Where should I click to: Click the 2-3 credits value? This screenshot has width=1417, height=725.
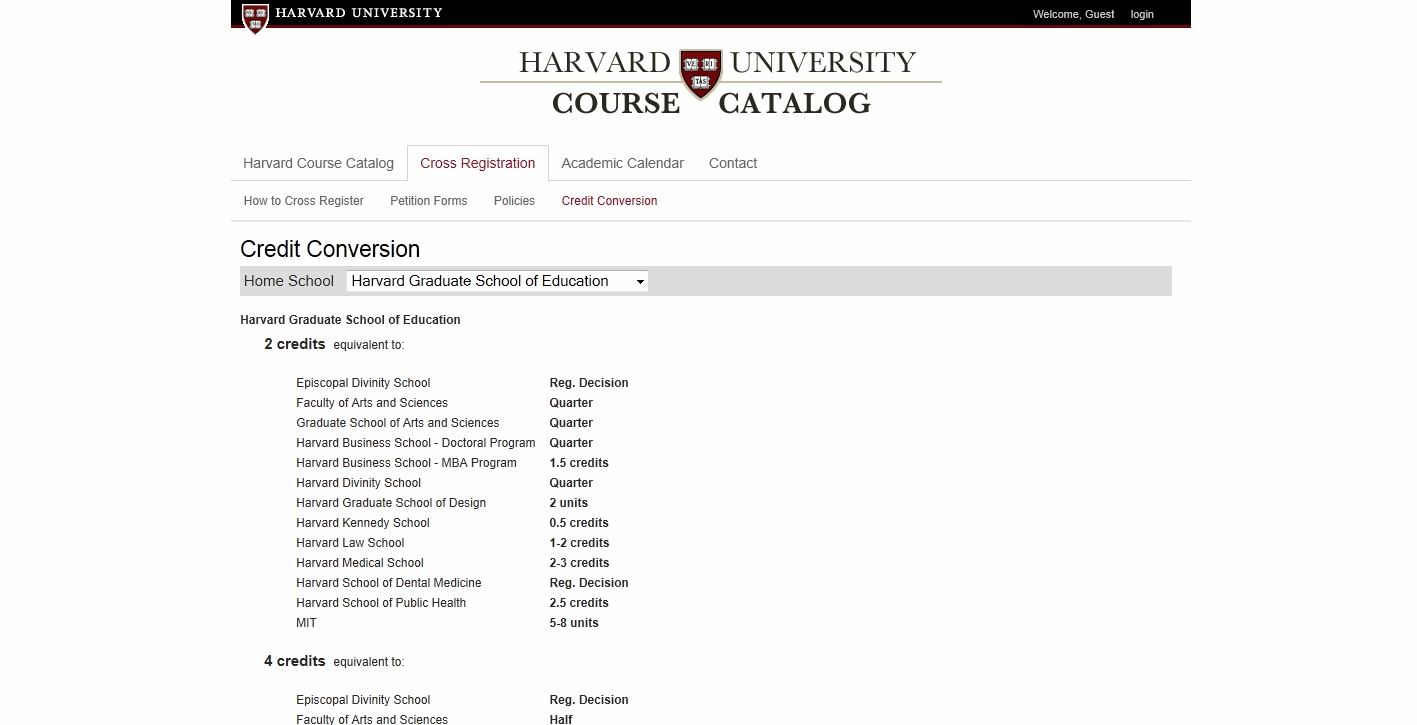point(579,563)
